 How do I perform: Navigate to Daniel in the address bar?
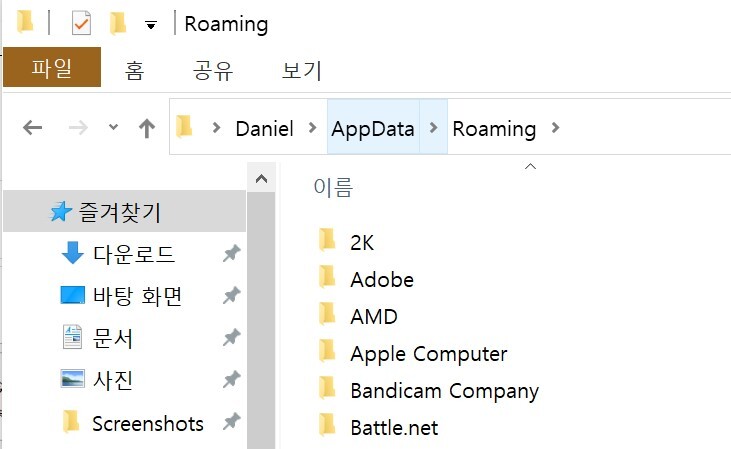click(264, 129)
